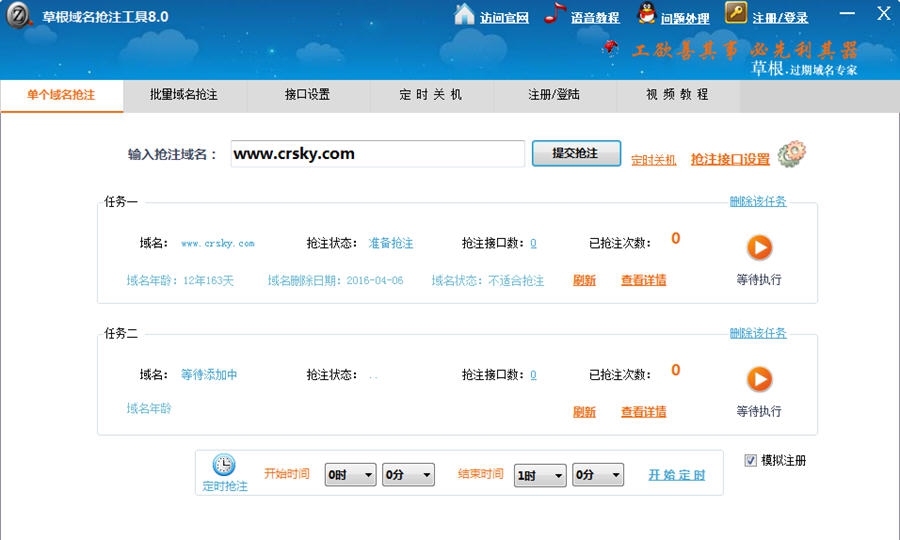
Task: Click the app logo in title bar
Action: coord(18,17)
